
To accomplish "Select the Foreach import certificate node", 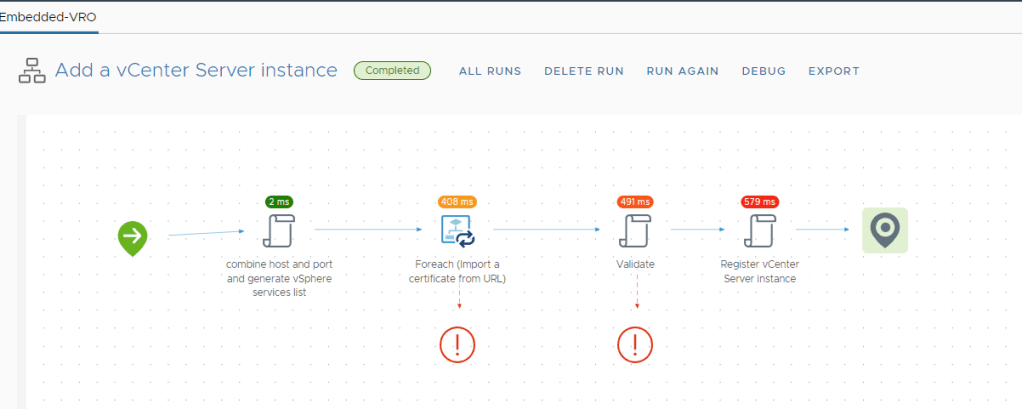I will click(x=457, y=231).
